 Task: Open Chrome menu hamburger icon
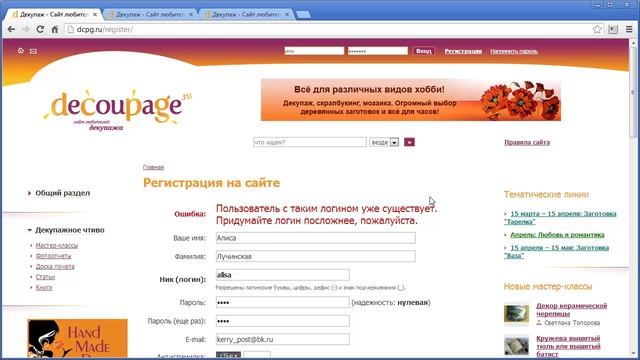[629, 29]
